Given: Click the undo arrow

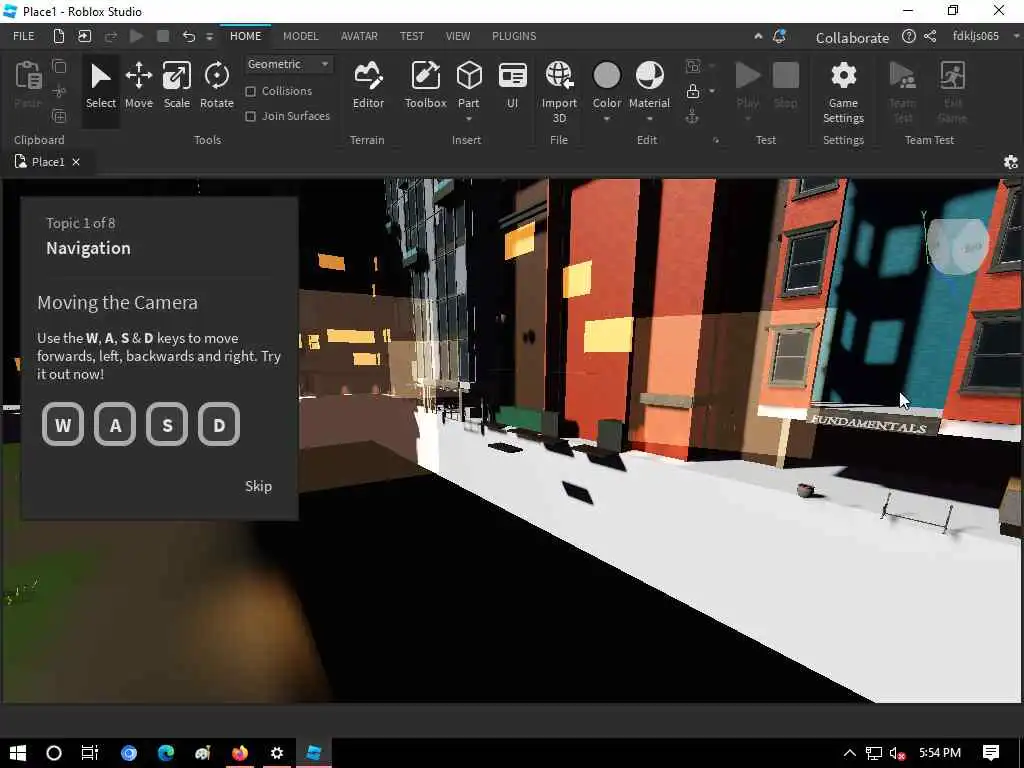Looking at the screenshot, I should point(189,37).
